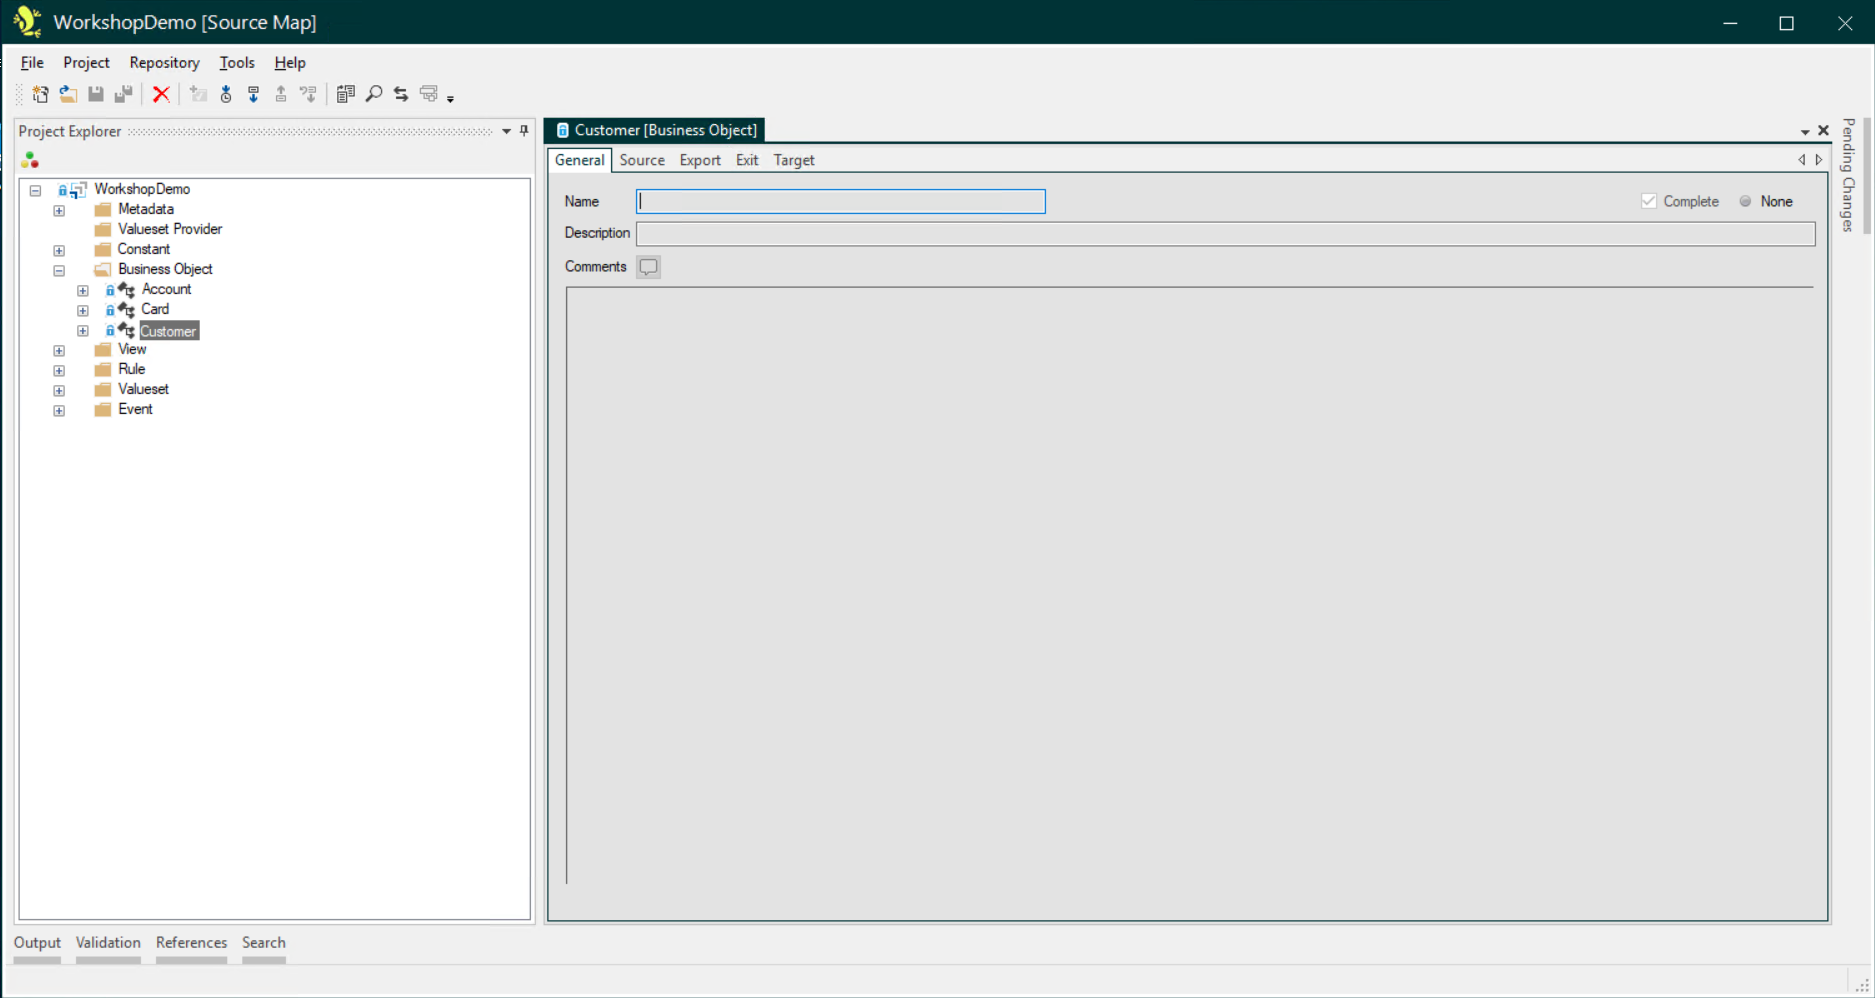
Task: Expand the Customer tree node
Action: (83, 331)
